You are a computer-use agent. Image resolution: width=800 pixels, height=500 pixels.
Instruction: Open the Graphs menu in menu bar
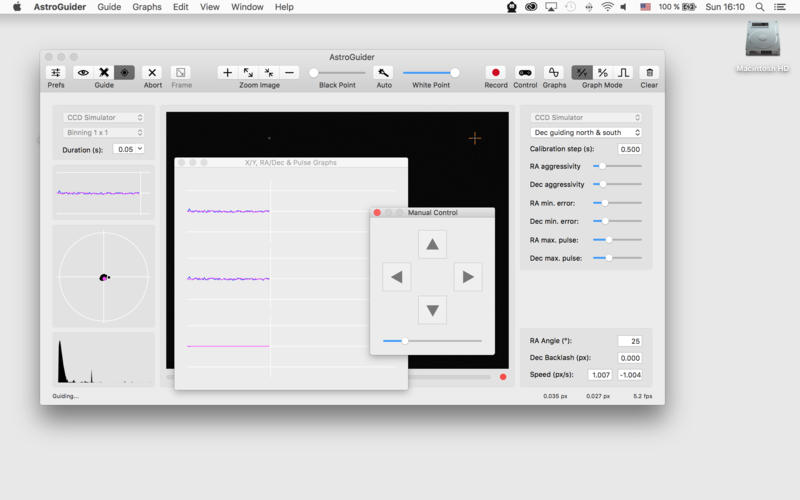coord(147,7)
